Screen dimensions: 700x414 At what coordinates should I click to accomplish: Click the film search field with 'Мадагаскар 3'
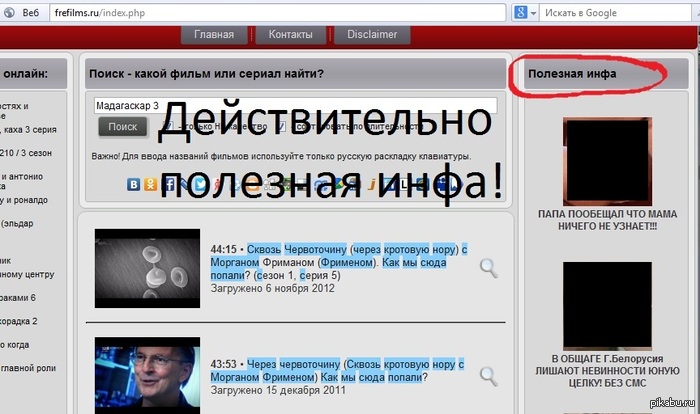pos(295,105)
